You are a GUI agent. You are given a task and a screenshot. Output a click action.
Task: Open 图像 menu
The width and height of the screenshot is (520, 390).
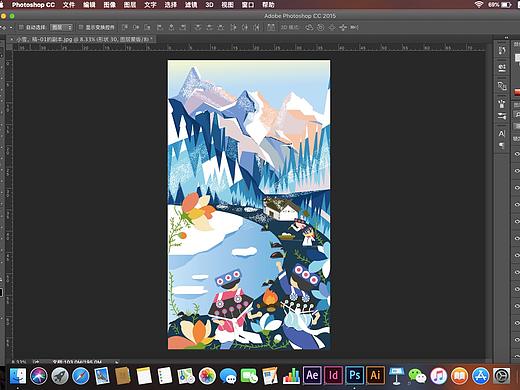click(109, 5)
